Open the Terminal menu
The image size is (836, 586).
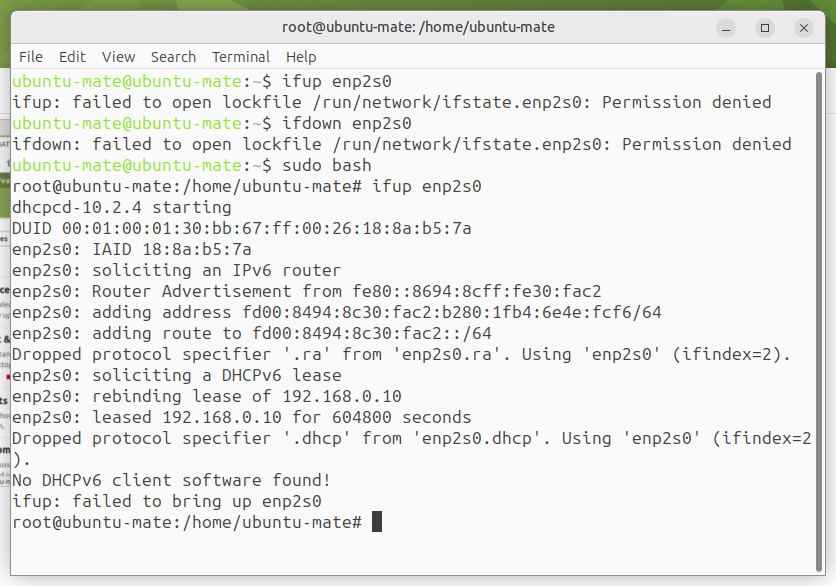[241, 57]
